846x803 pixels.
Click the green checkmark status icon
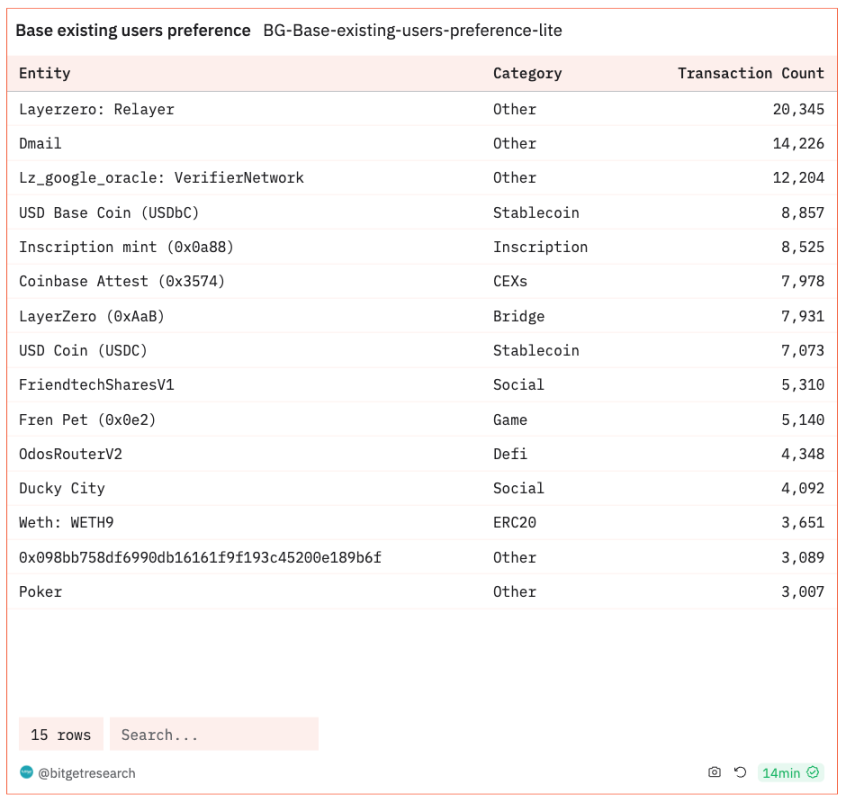(813, 772)
